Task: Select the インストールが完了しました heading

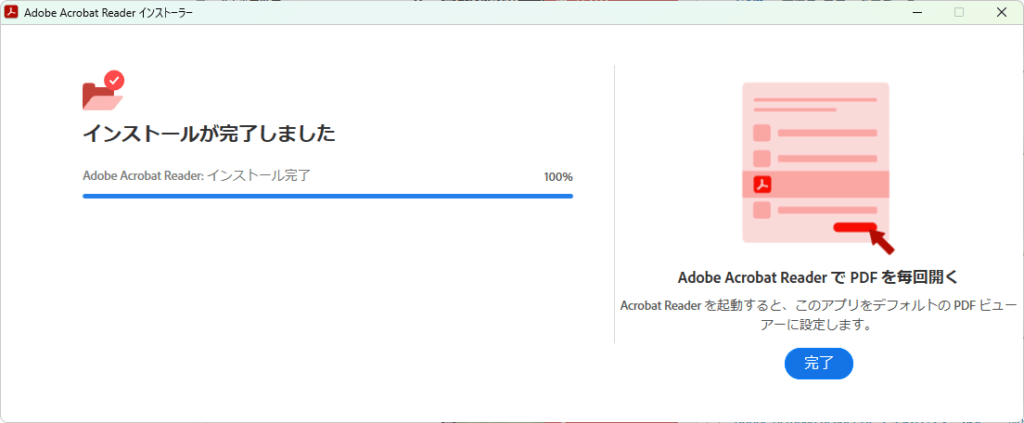Action: [x=208, y=133]
